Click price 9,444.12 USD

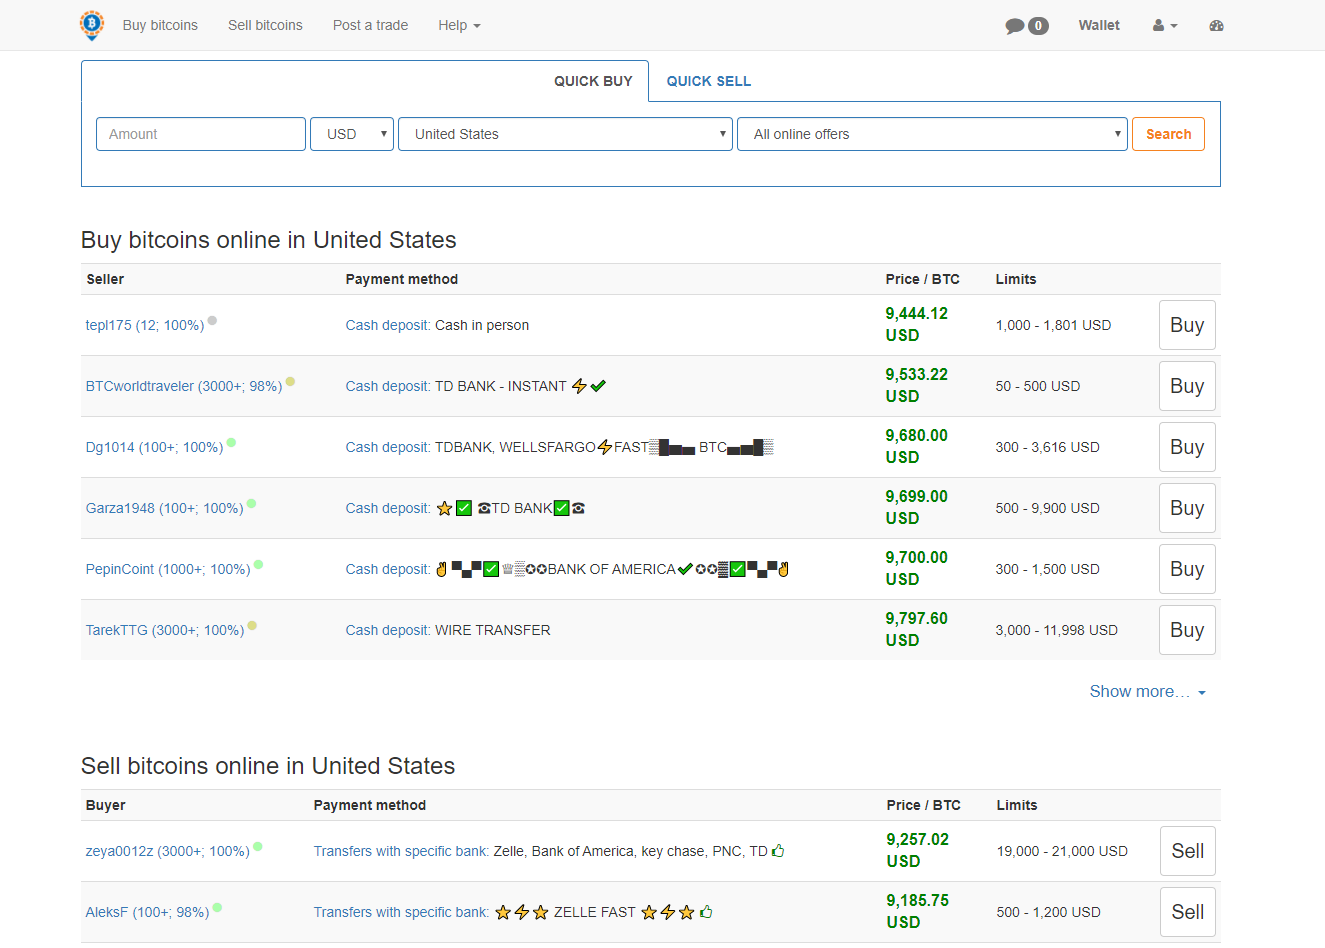point(916,325)
